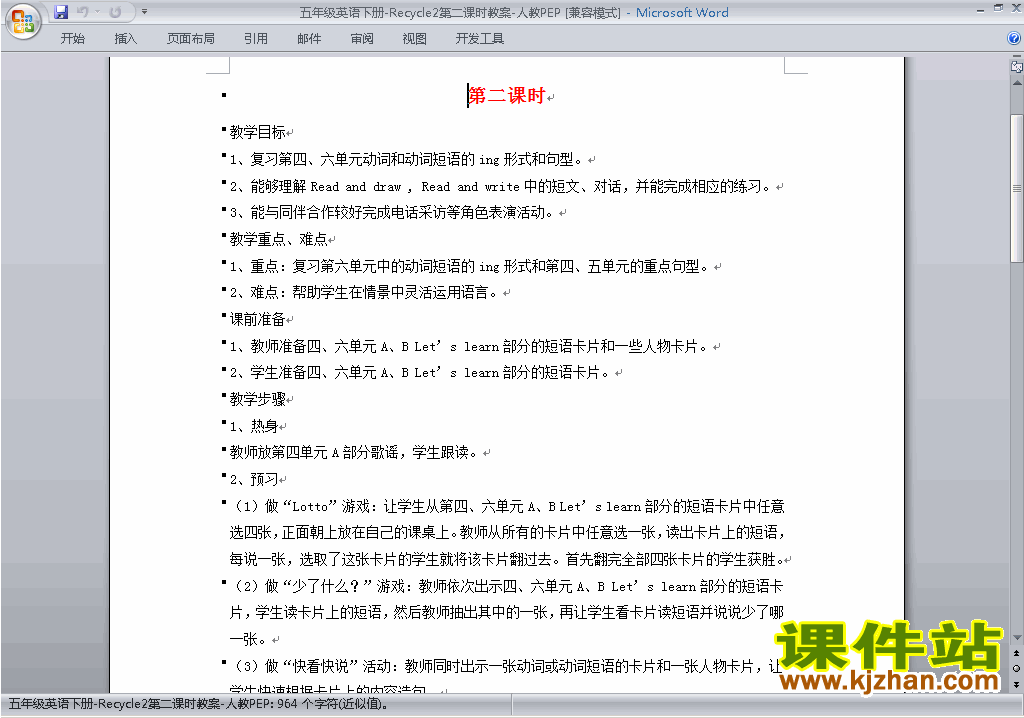Click the red heading 第二课时
The width and height of the screenshot is (1024, 718).
507,95
